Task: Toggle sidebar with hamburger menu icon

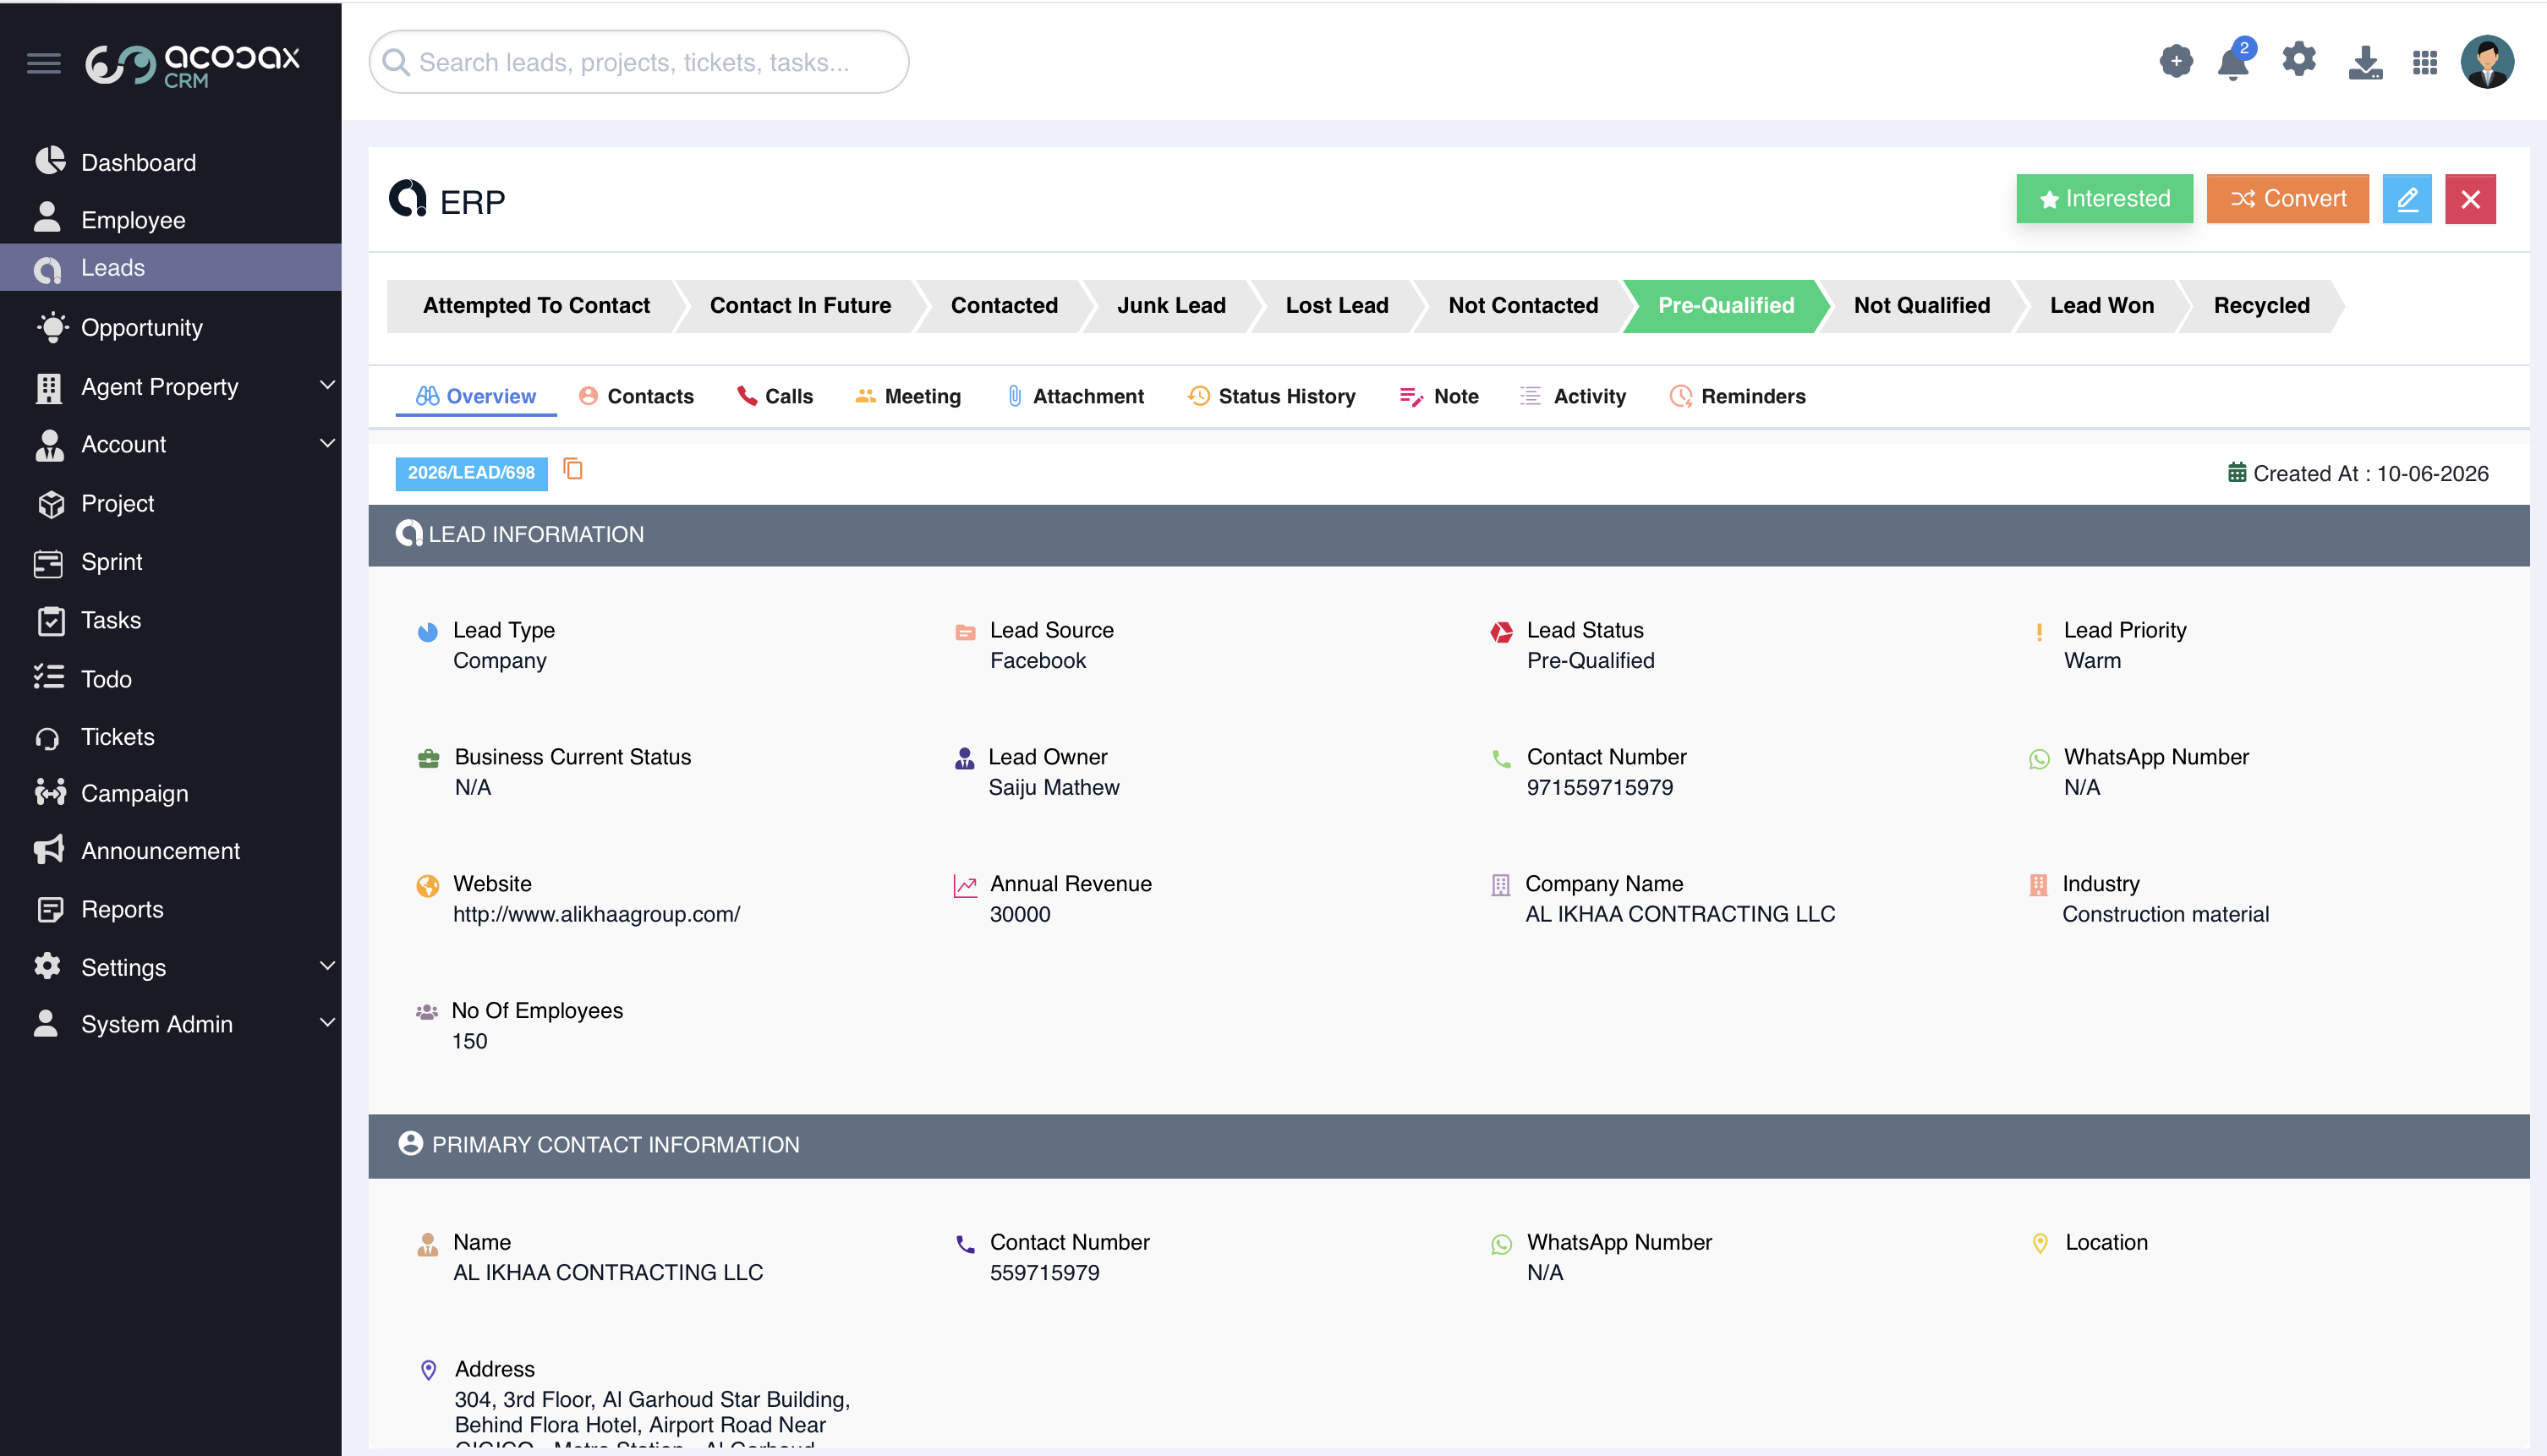Action: [x=44, y=63]
